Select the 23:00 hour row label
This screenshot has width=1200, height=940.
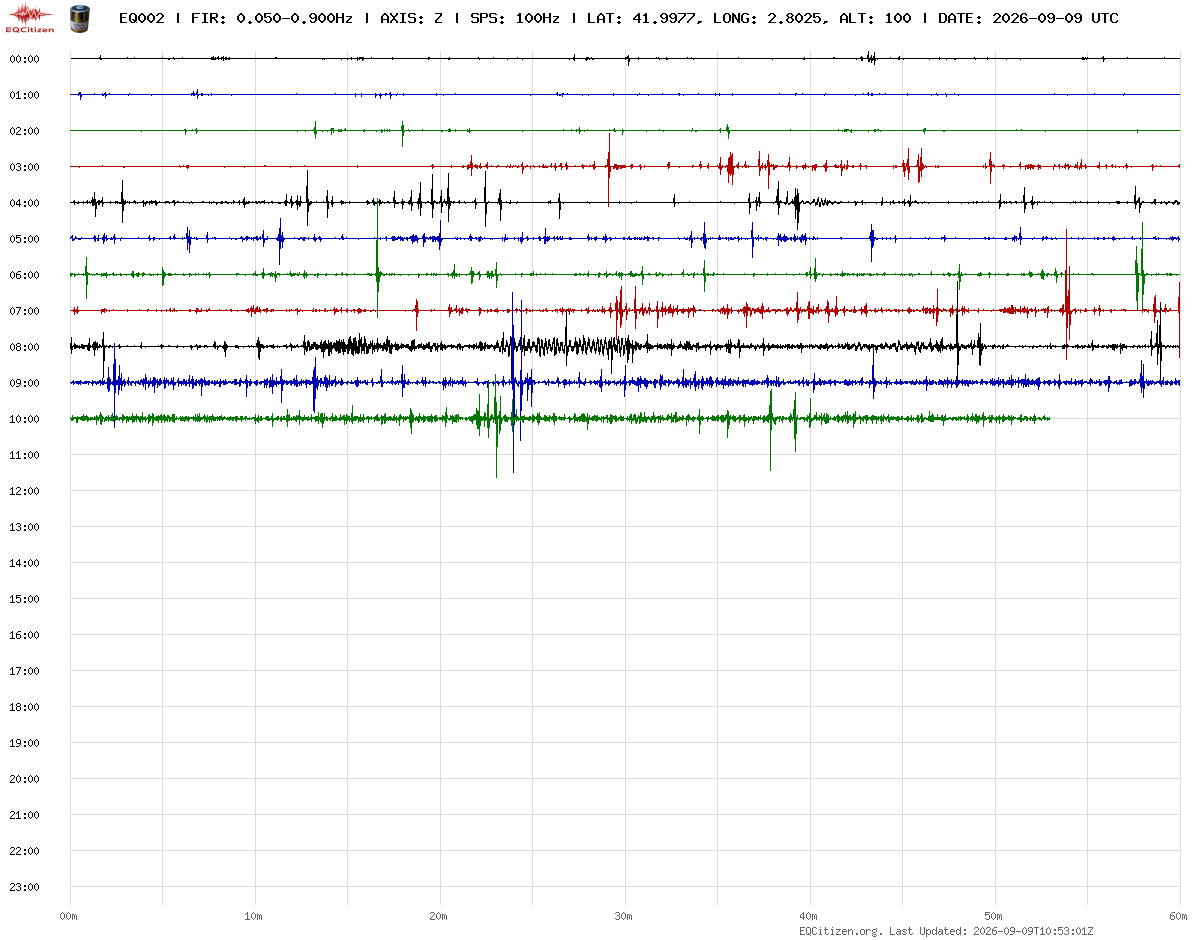(x=24, y=887)
